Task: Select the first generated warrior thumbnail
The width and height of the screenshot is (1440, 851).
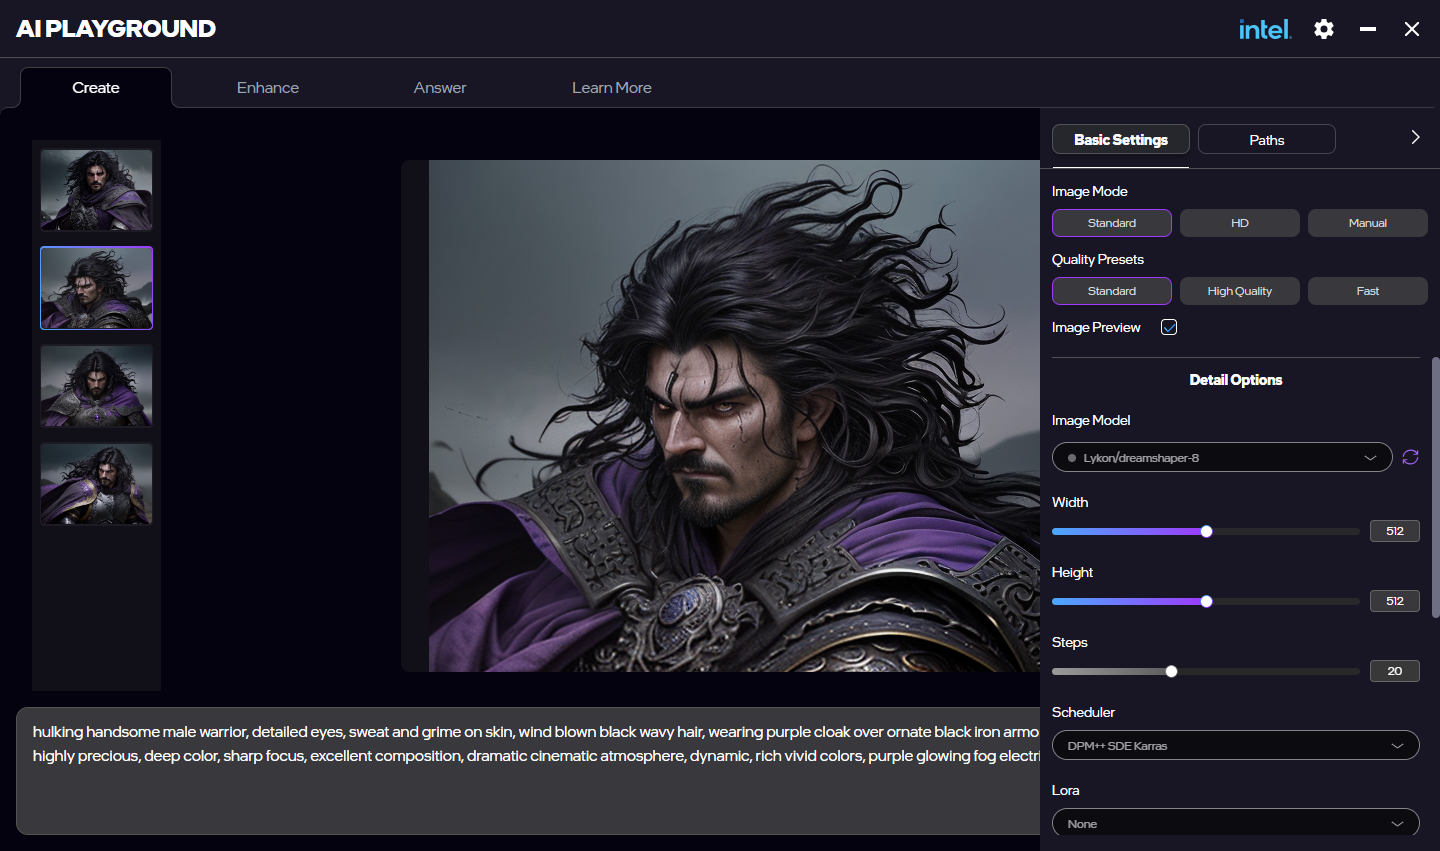Action: tap(96, 190)
